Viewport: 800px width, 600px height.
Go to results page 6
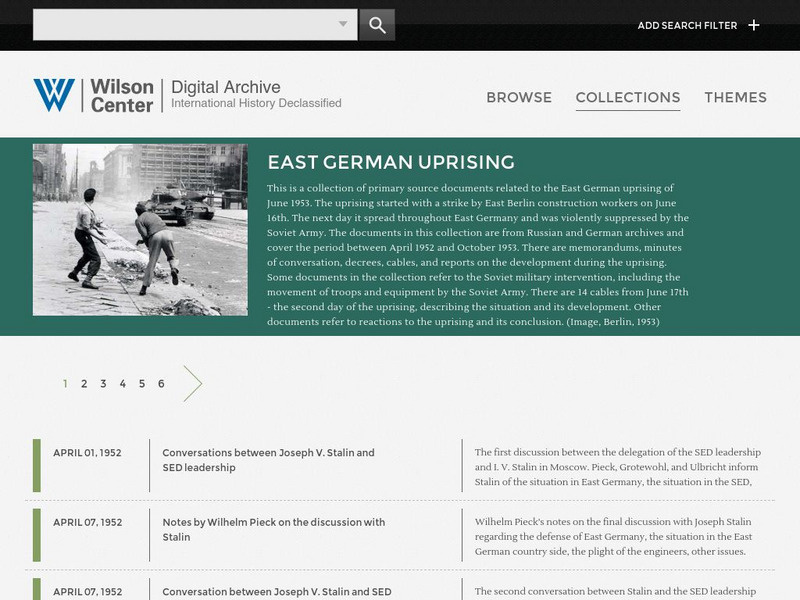click(x=161, y=384)
